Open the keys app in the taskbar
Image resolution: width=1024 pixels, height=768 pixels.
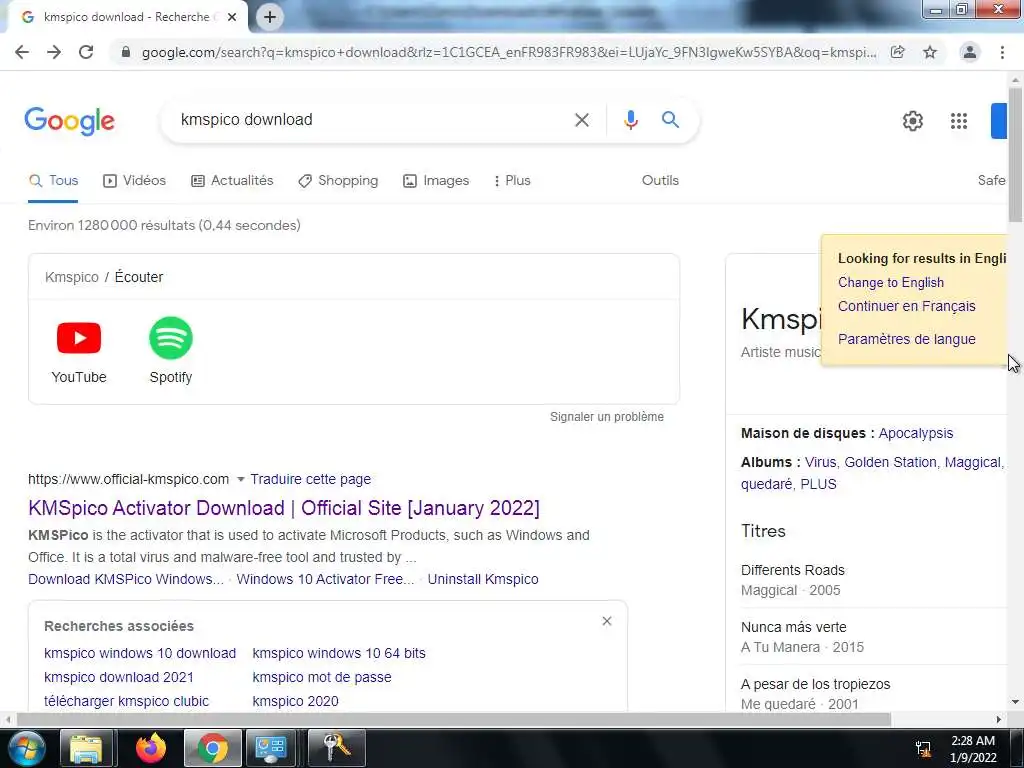click(x=336, y=748)
